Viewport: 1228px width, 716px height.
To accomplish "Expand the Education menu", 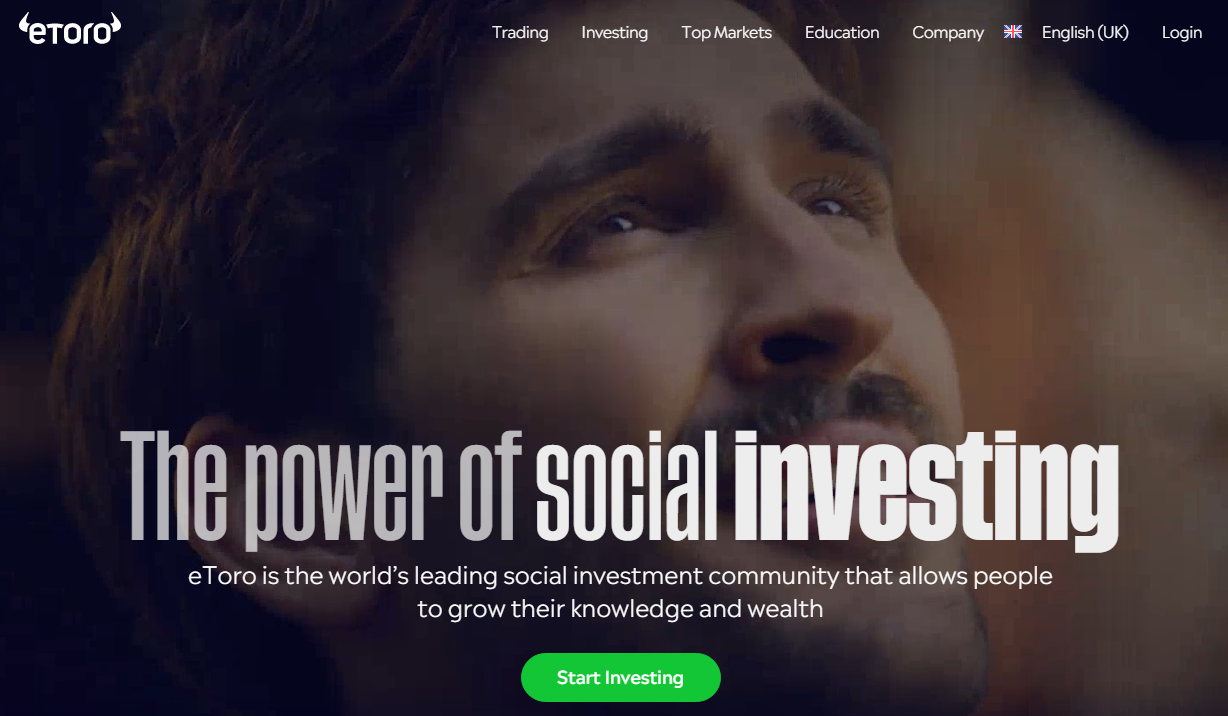I will (x=842, y=32).
